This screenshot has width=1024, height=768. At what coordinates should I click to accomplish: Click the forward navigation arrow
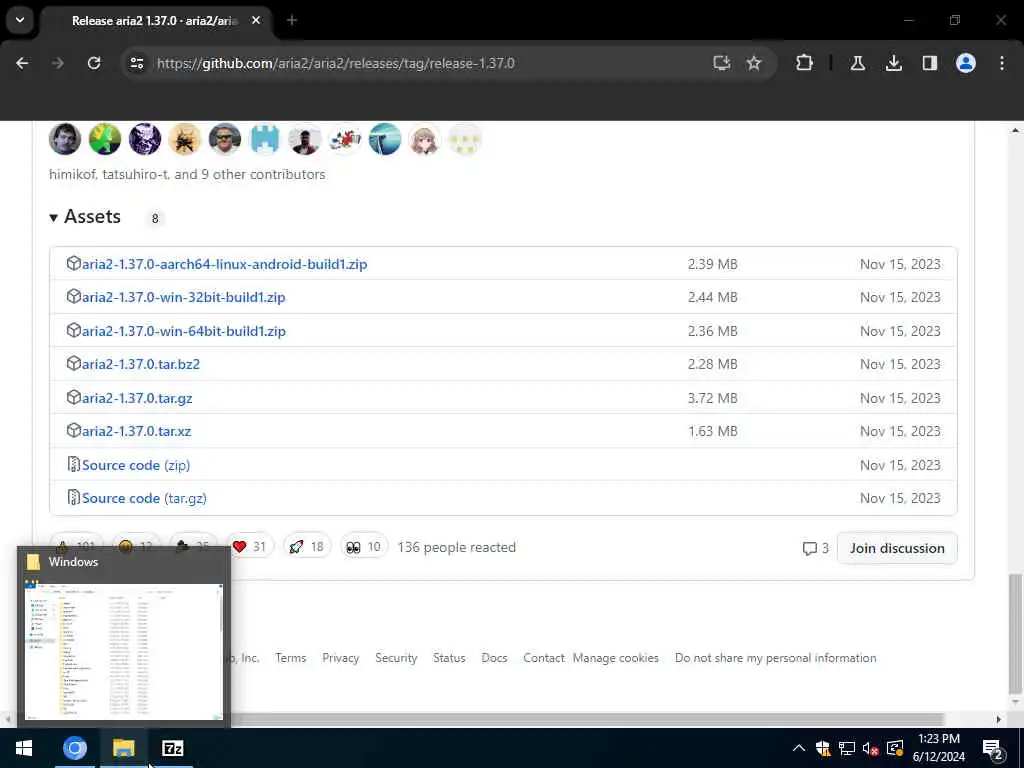click(x=57, y=63)
